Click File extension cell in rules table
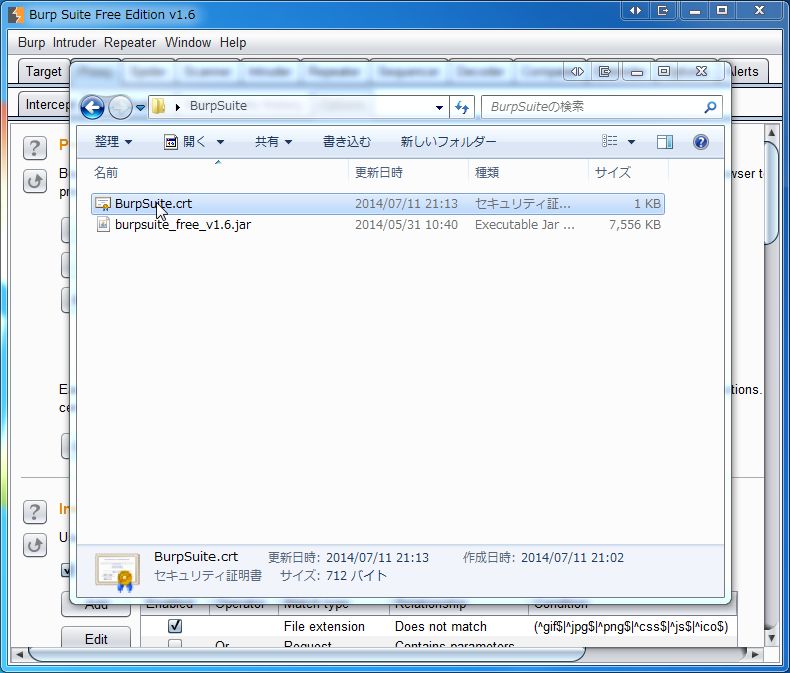 [324, 626]
